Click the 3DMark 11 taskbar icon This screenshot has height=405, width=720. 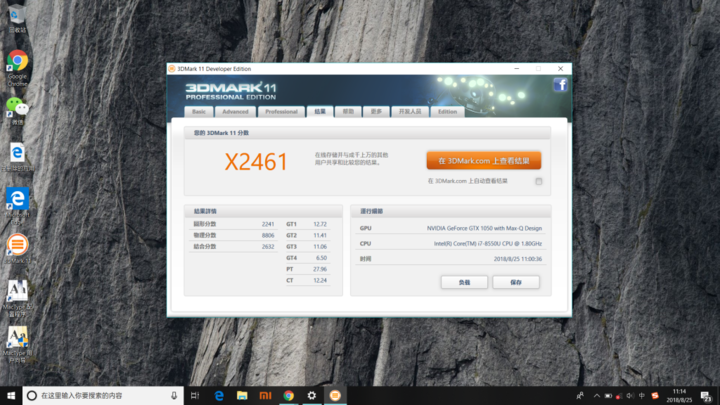click(335, 395)
